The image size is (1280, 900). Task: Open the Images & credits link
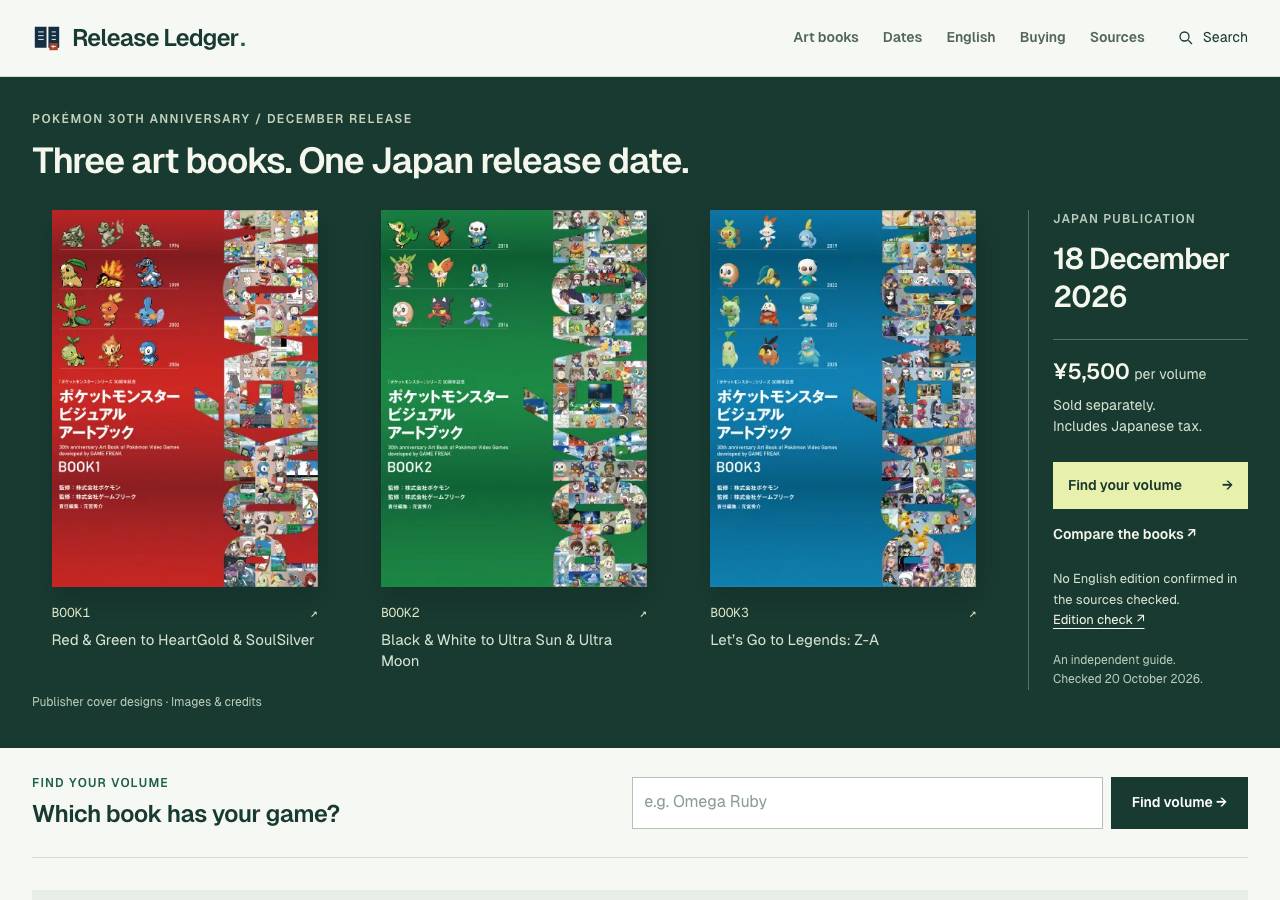[216, 702]
